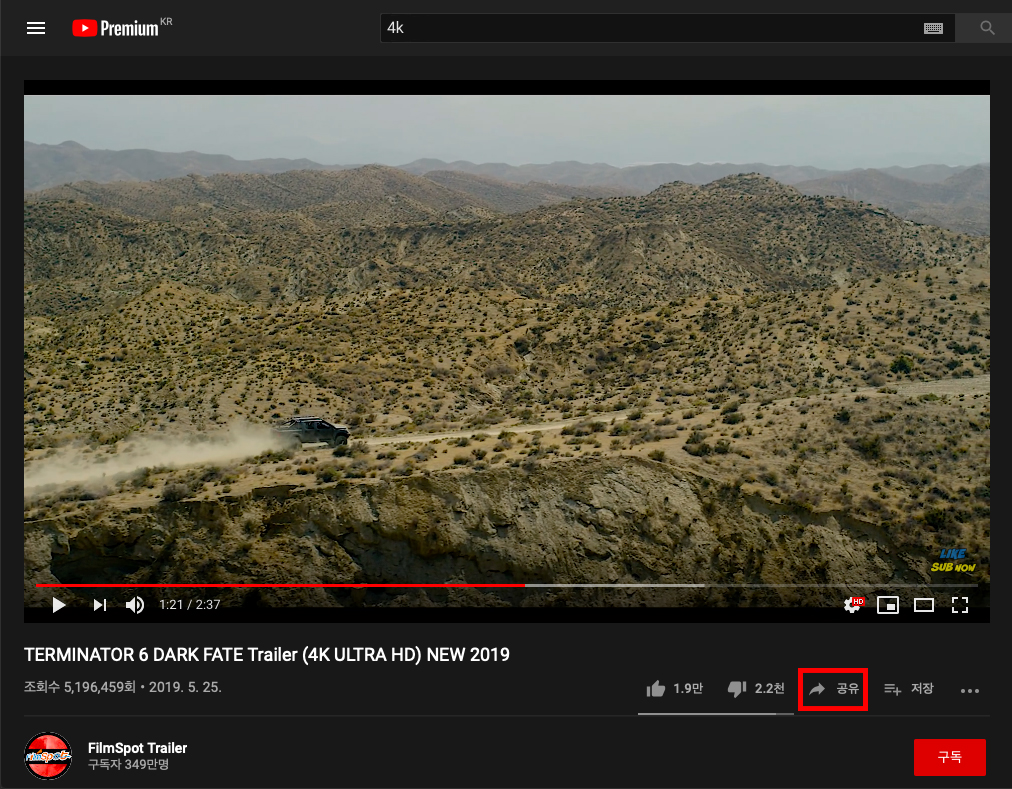Image resolution: width=1012 pixels, height=789 pixels.
Task: Open the hamburger guide menu
Action: (36, 28)
